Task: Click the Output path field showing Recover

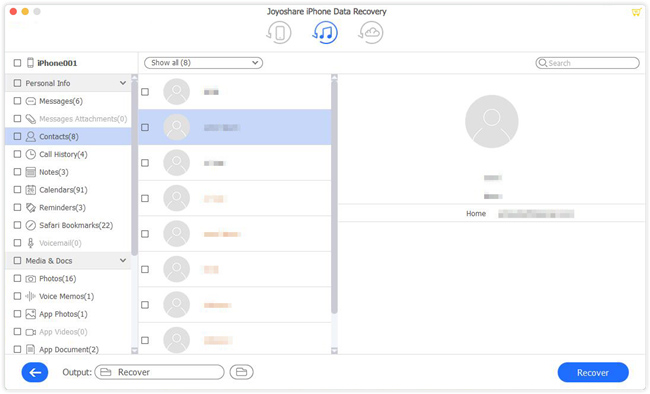Action: click(x=160, y=372)
